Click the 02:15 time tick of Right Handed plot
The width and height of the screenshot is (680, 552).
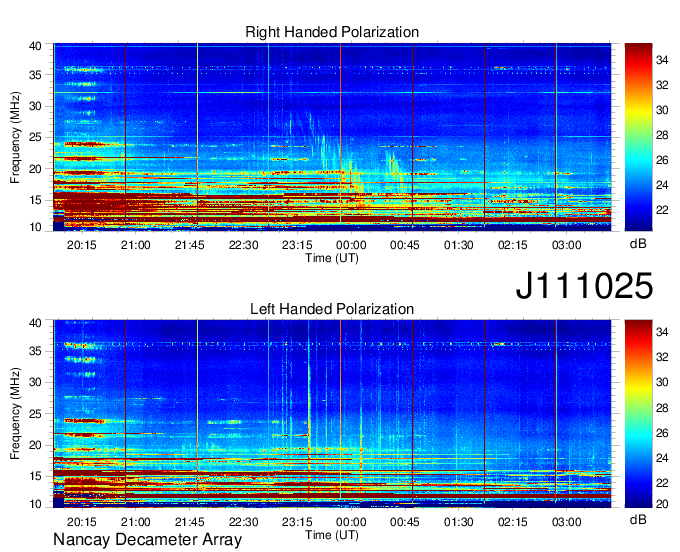513,245
